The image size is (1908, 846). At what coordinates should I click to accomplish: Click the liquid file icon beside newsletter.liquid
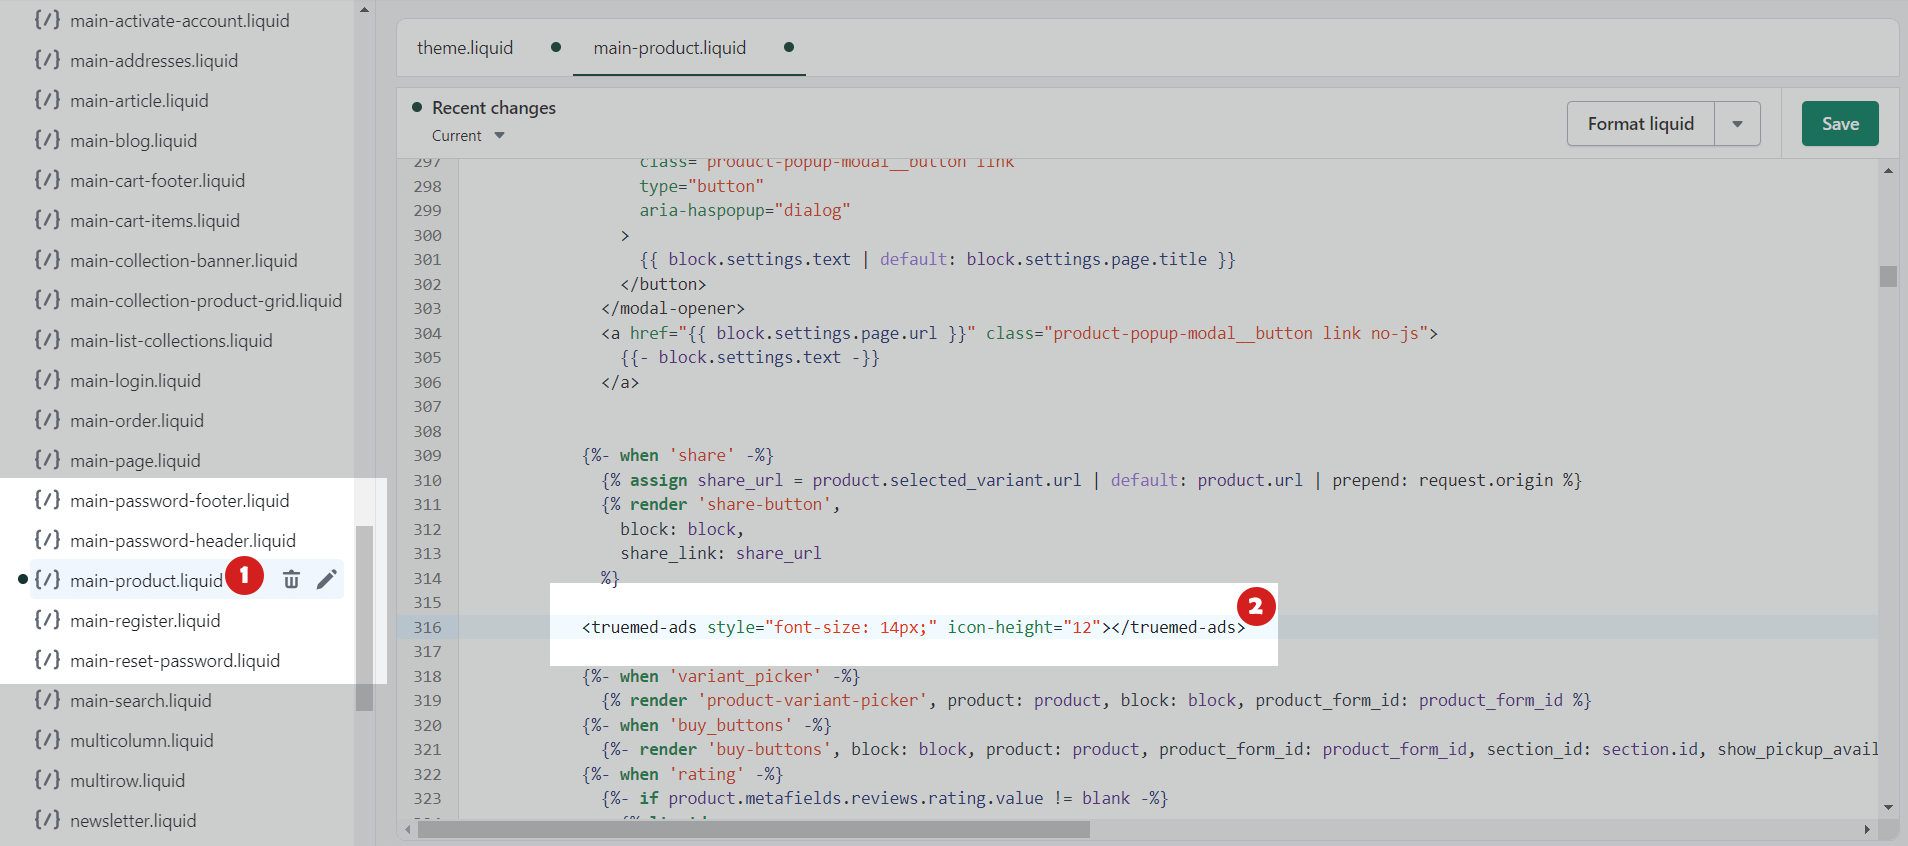coord(47,820)
